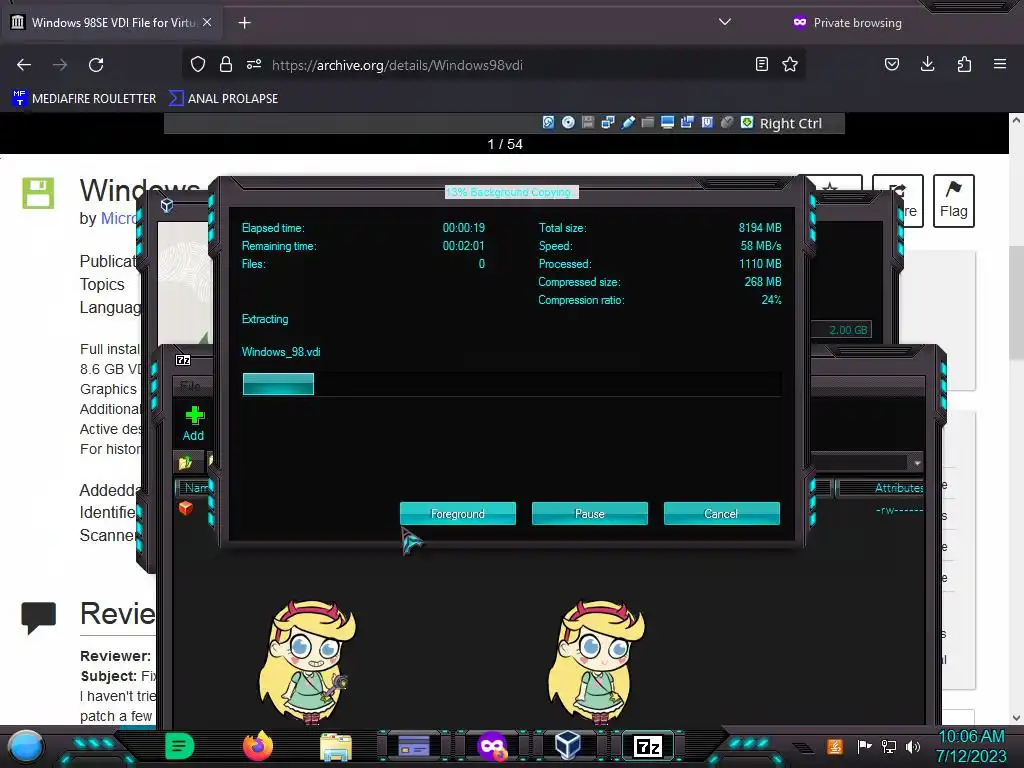Click the Flag button on the archive page
The width and height of the screenshot is (1024, 768).
click(x=953, y=200)
